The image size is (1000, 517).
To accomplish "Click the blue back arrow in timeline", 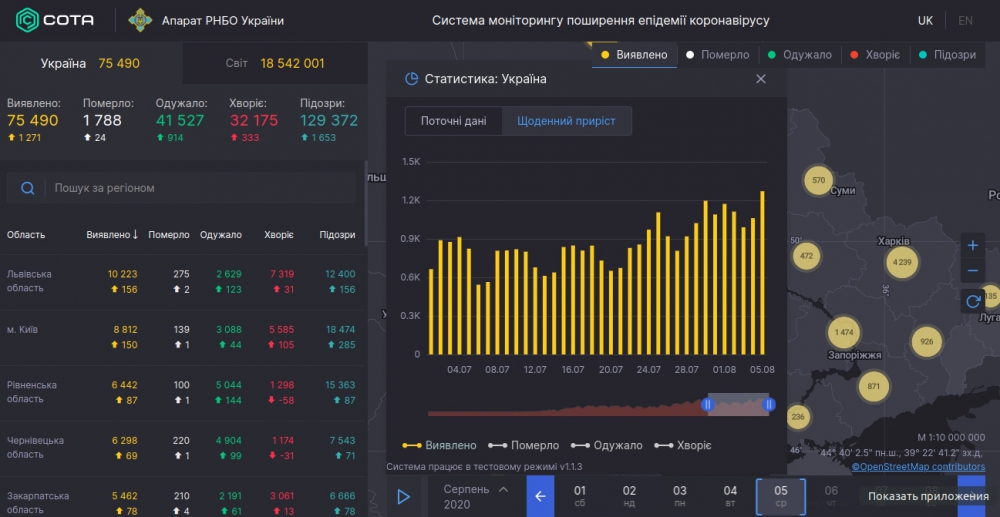I will [x=540, y=496].
